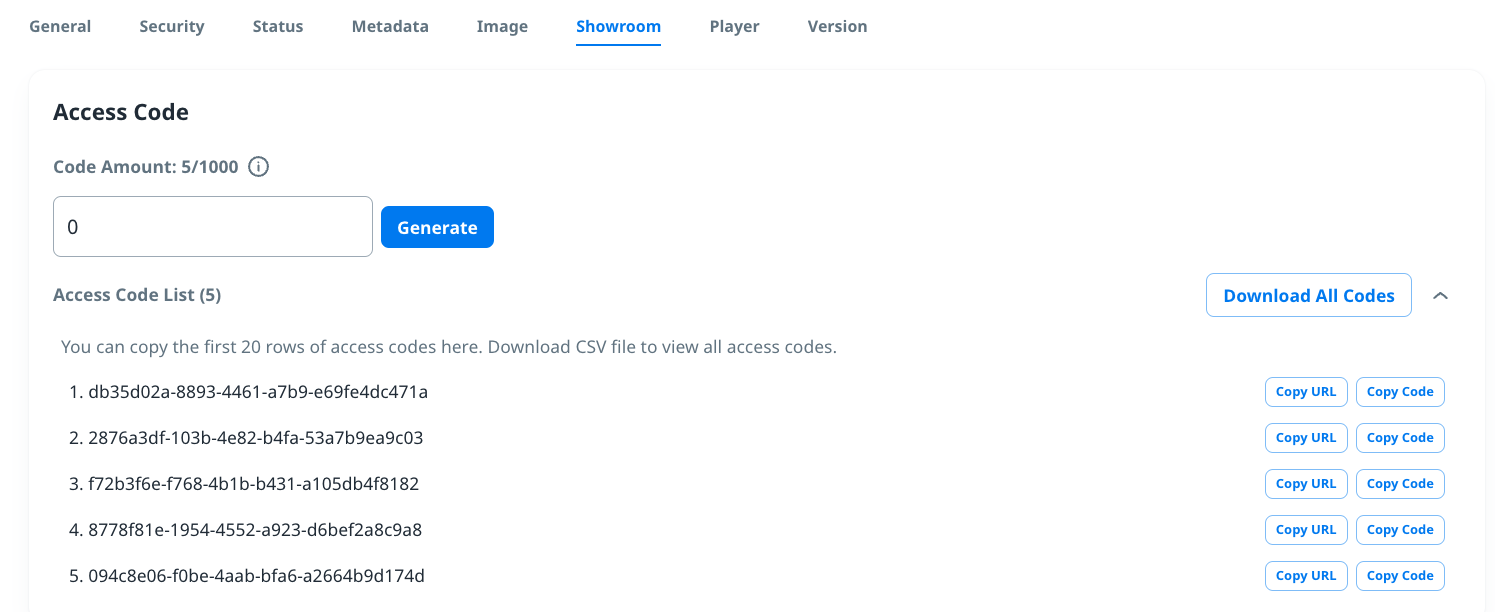The image size is (1495, 612).
Task: Copy URL for code 8778f81e
Action: tap(1306, 530)
